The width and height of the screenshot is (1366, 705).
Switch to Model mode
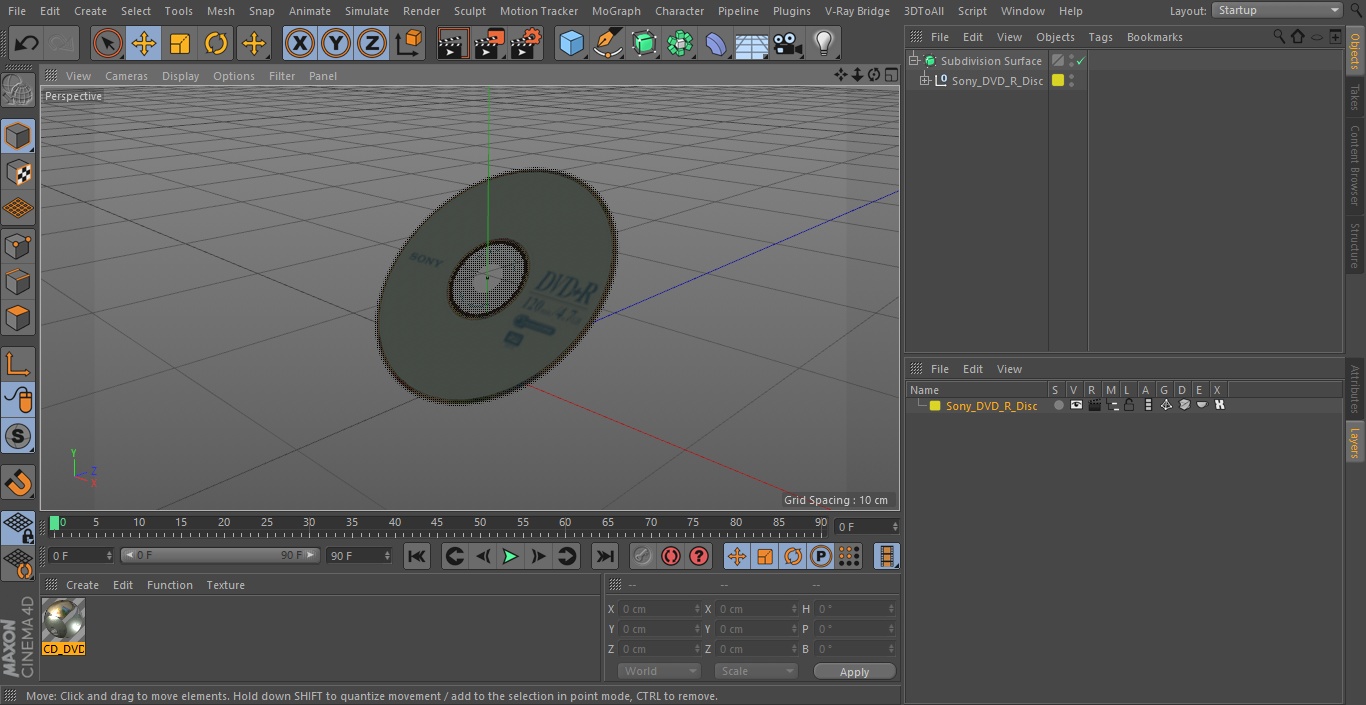click(x=18, y=136)
